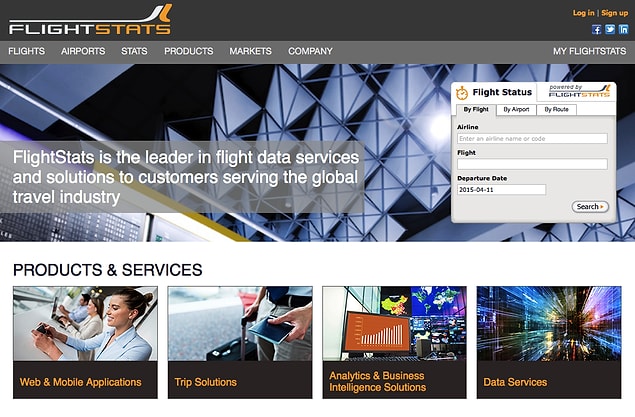Click Analytics & Business Intelligence Solutions link
Screen dimensions: 635x417
coord(377,381)
